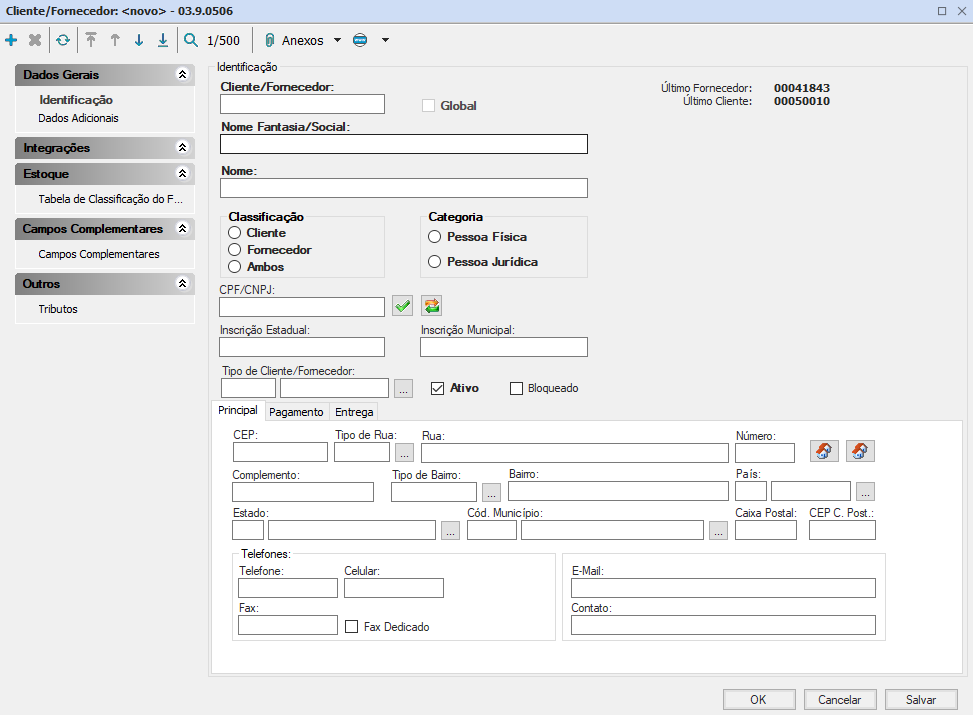Viewport: 973px width, 715px height.
Task: Jump to the last record arrow
Action: click(163, 41)
